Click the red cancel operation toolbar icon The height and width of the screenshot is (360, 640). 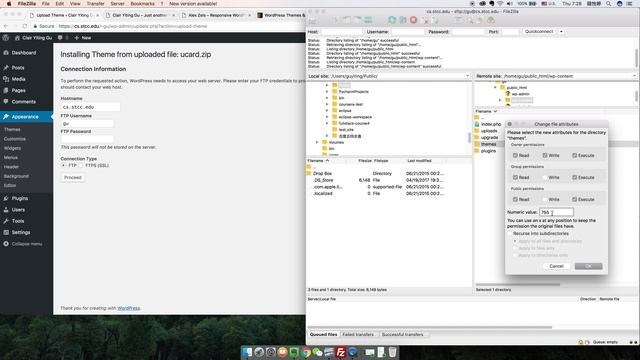tap(413, 20)
